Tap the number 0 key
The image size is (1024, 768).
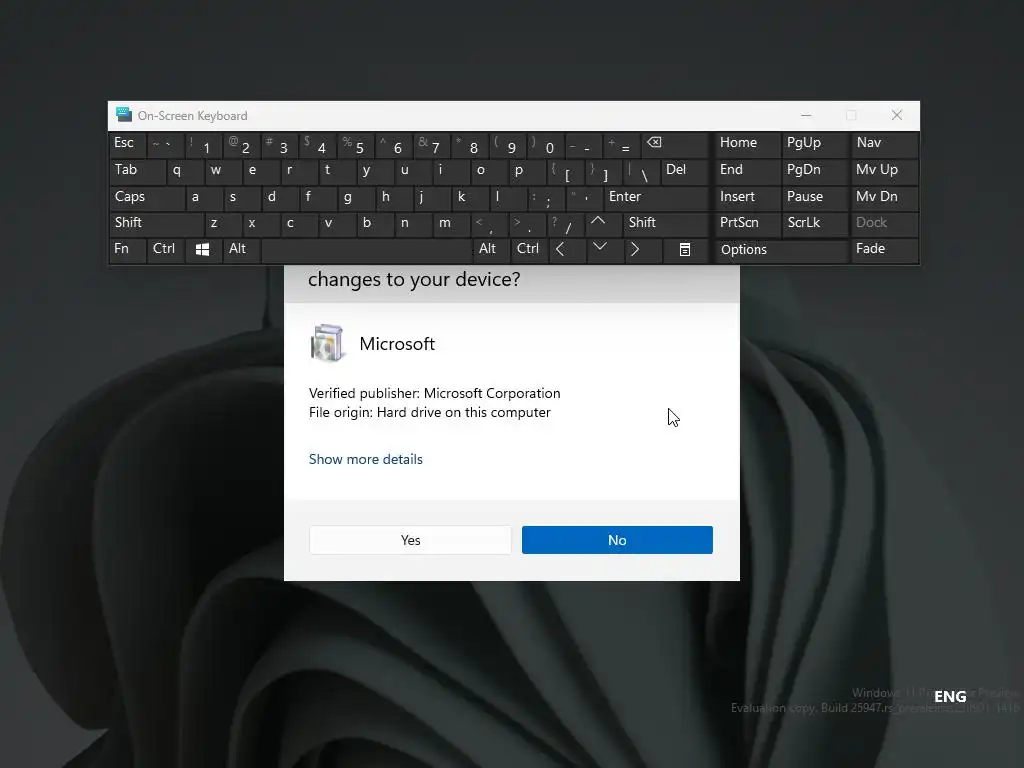(x=545, y=144)
